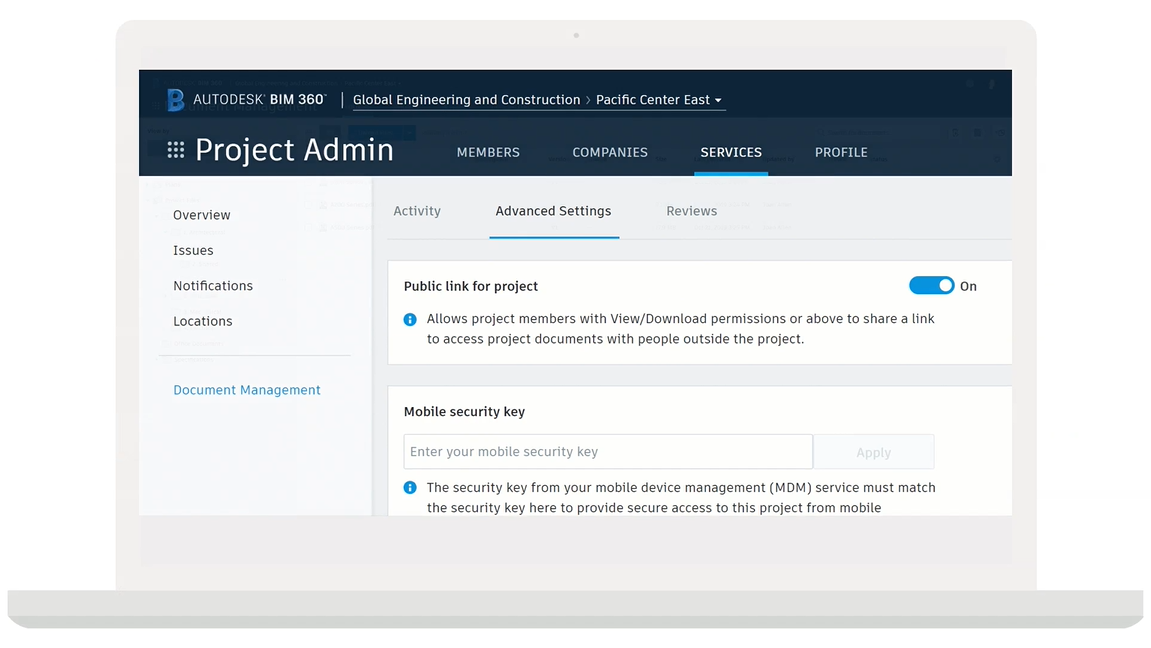This screenshot has height=648, width=1151.
Task: Go to the Members tab
Action: tap(488, 152)
